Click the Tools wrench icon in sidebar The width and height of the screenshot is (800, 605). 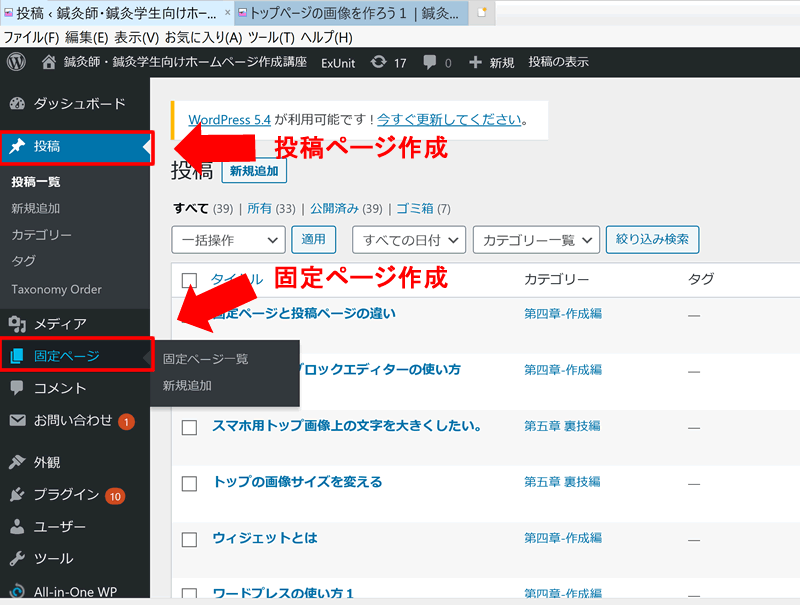tap(17, 559)
